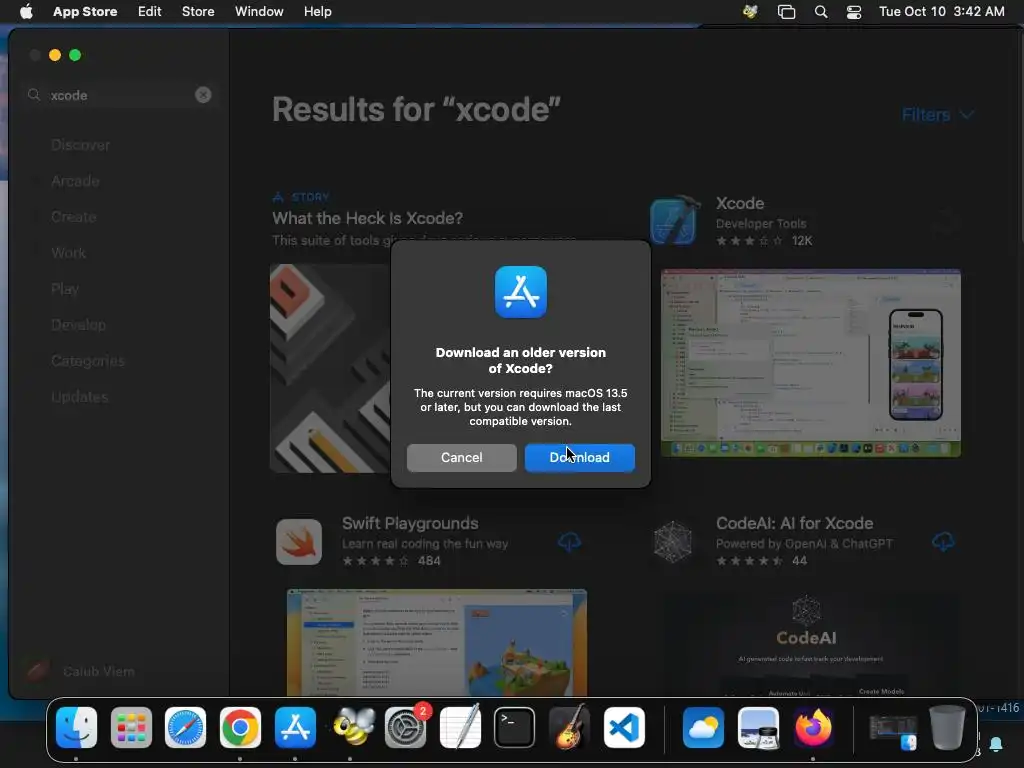Download Swift Playgrounds via cloud icon
The width and height of the screenshot is (1024, 768).
pyautogui.click(x=569, y=541)
